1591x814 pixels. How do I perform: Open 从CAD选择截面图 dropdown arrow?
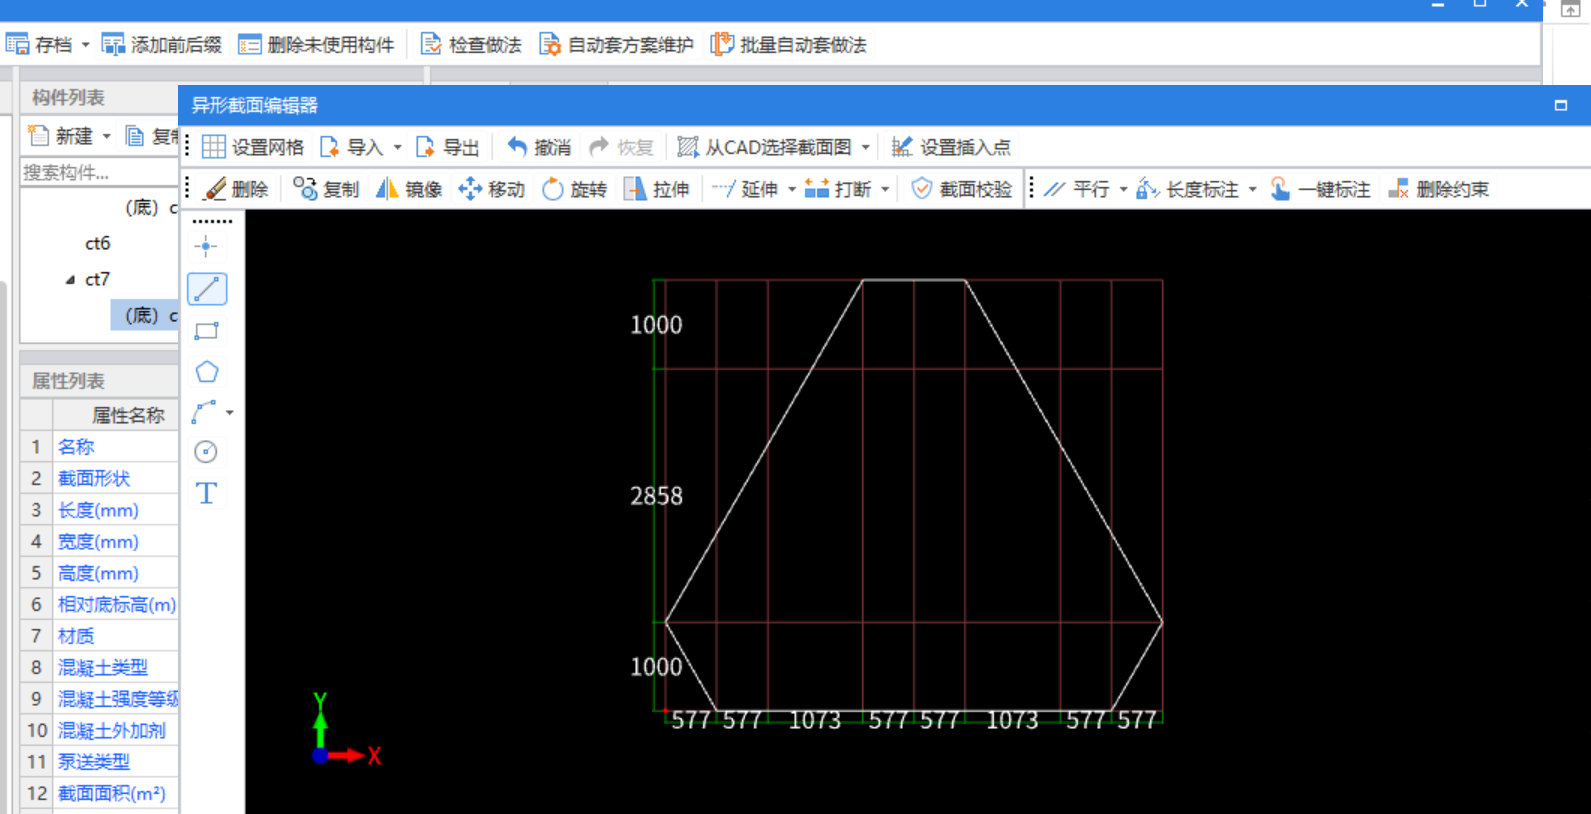pyautogui.click(x=865, y=147)
